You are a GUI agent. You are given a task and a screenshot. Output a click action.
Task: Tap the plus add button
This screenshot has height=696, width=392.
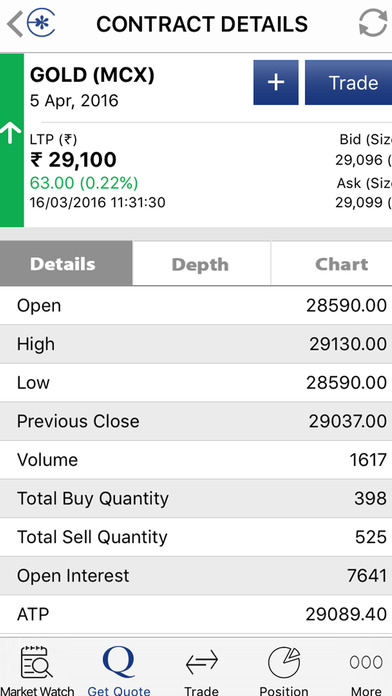point(276,83)
